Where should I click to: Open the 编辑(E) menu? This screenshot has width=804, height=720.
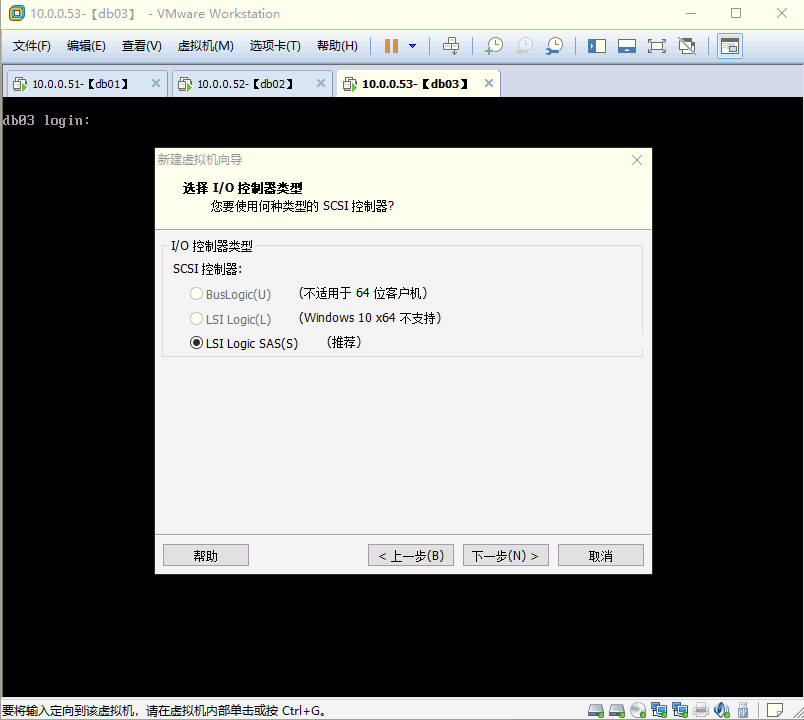(x=86, y=46)
